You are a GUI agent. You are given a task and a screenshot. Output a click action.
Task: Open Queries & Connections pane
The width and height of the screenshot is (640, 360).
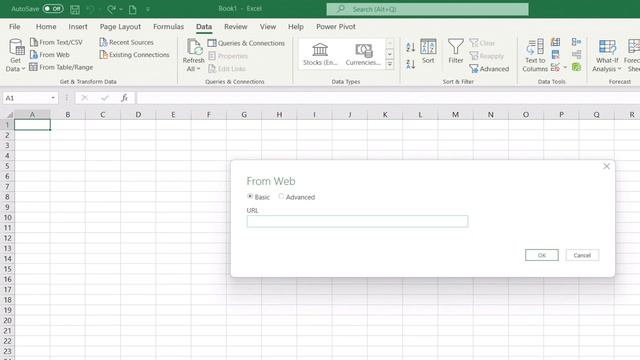point(246,43)
